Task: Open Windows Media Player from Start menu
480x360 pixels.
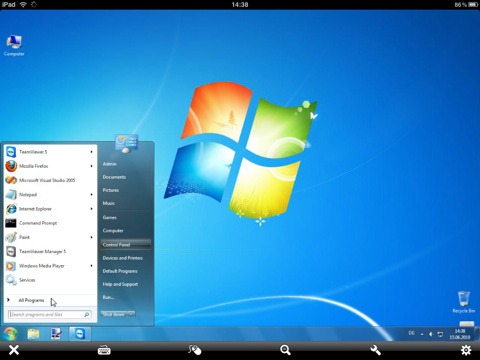Action: [49, 266]
